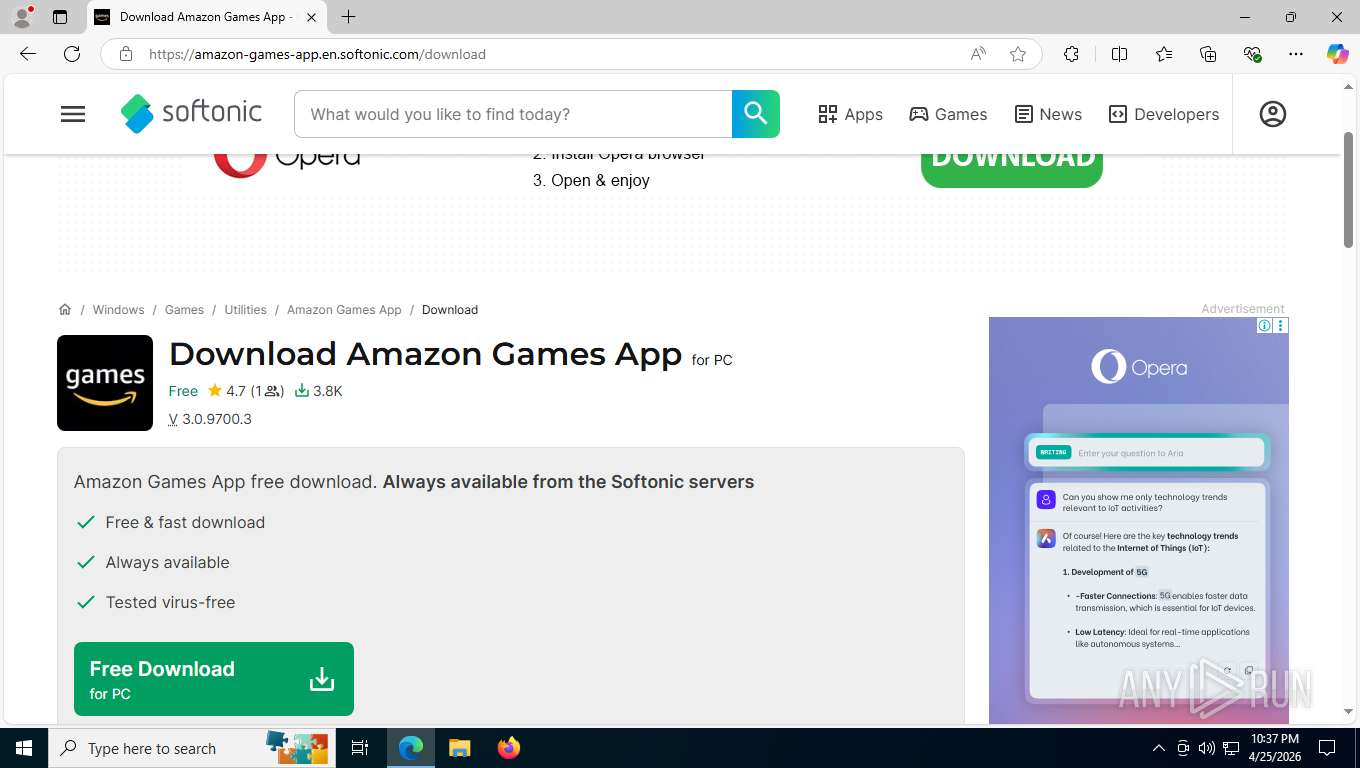
Task: Open Read aloud in address bar
Action: click(978, 54)
